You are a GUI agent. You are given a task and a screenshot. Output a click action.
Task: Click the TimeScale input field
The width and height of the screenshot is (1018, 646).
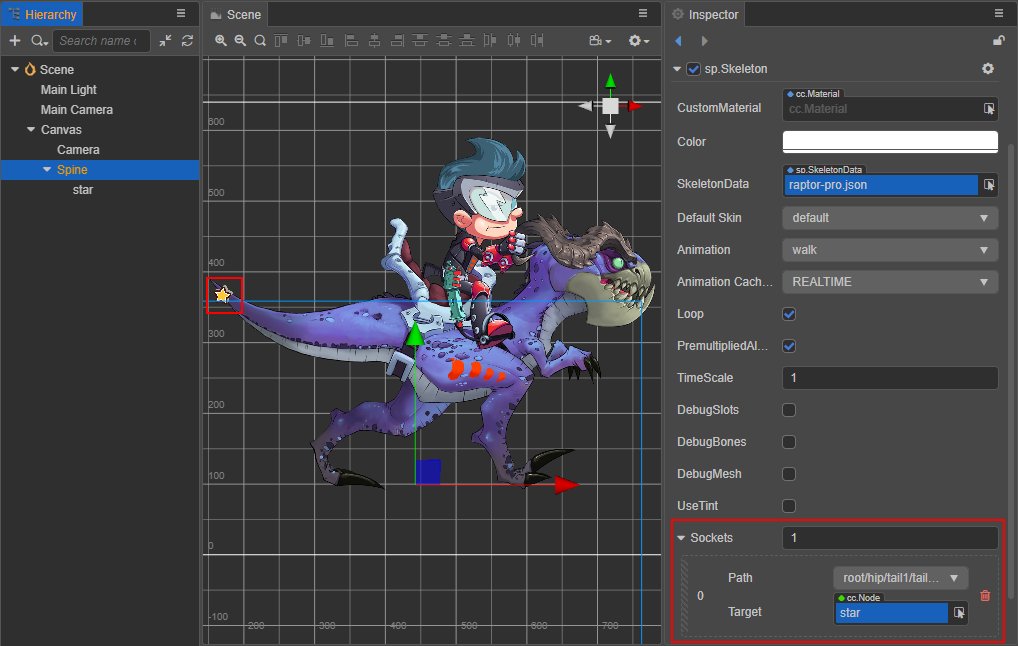(x=890, y=377)
